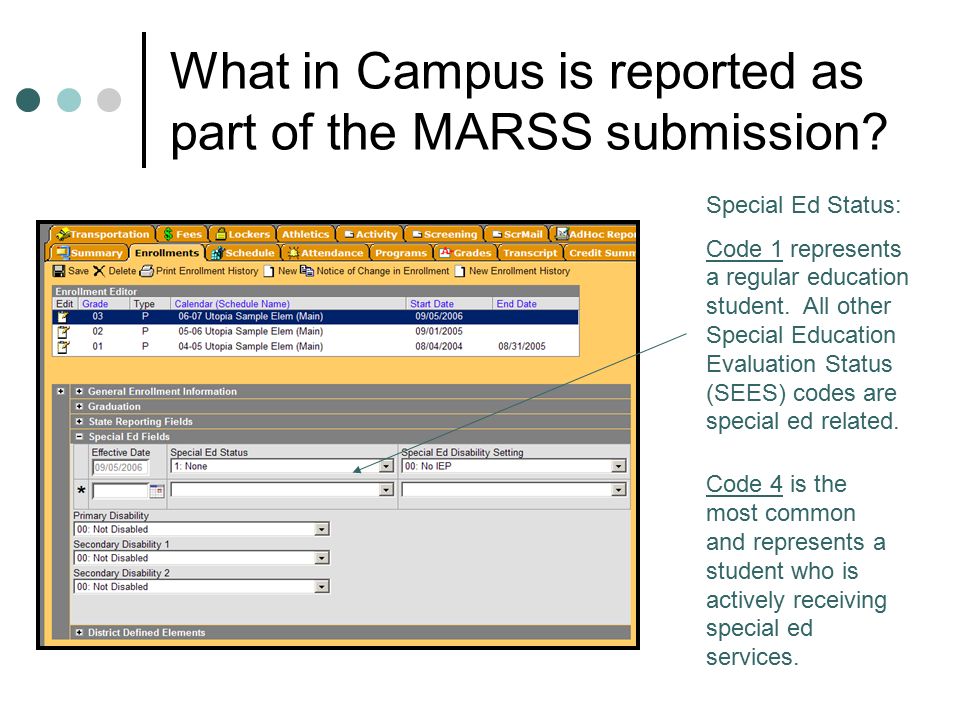Click the Delete X icon

(99, 271)
